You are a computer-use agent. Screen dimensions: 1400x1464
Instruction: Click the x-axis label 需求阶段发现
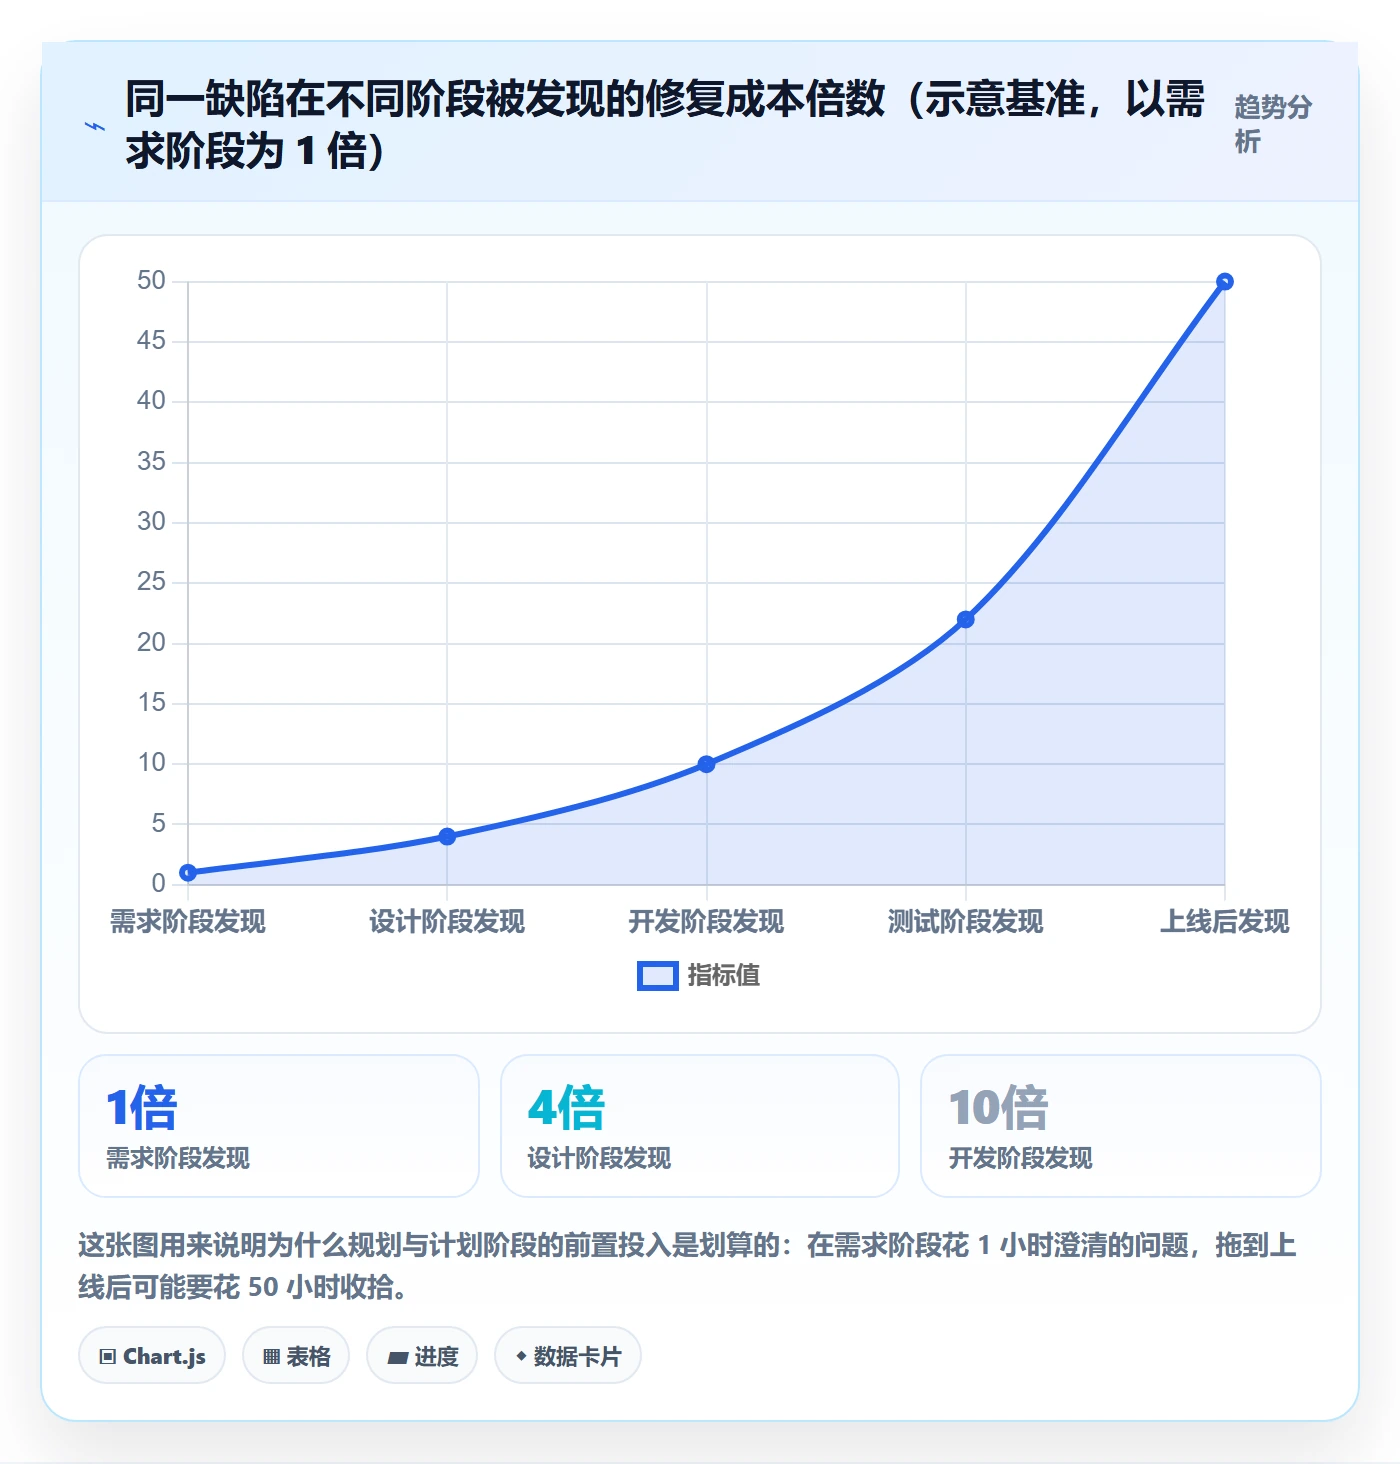click(188, 922)
